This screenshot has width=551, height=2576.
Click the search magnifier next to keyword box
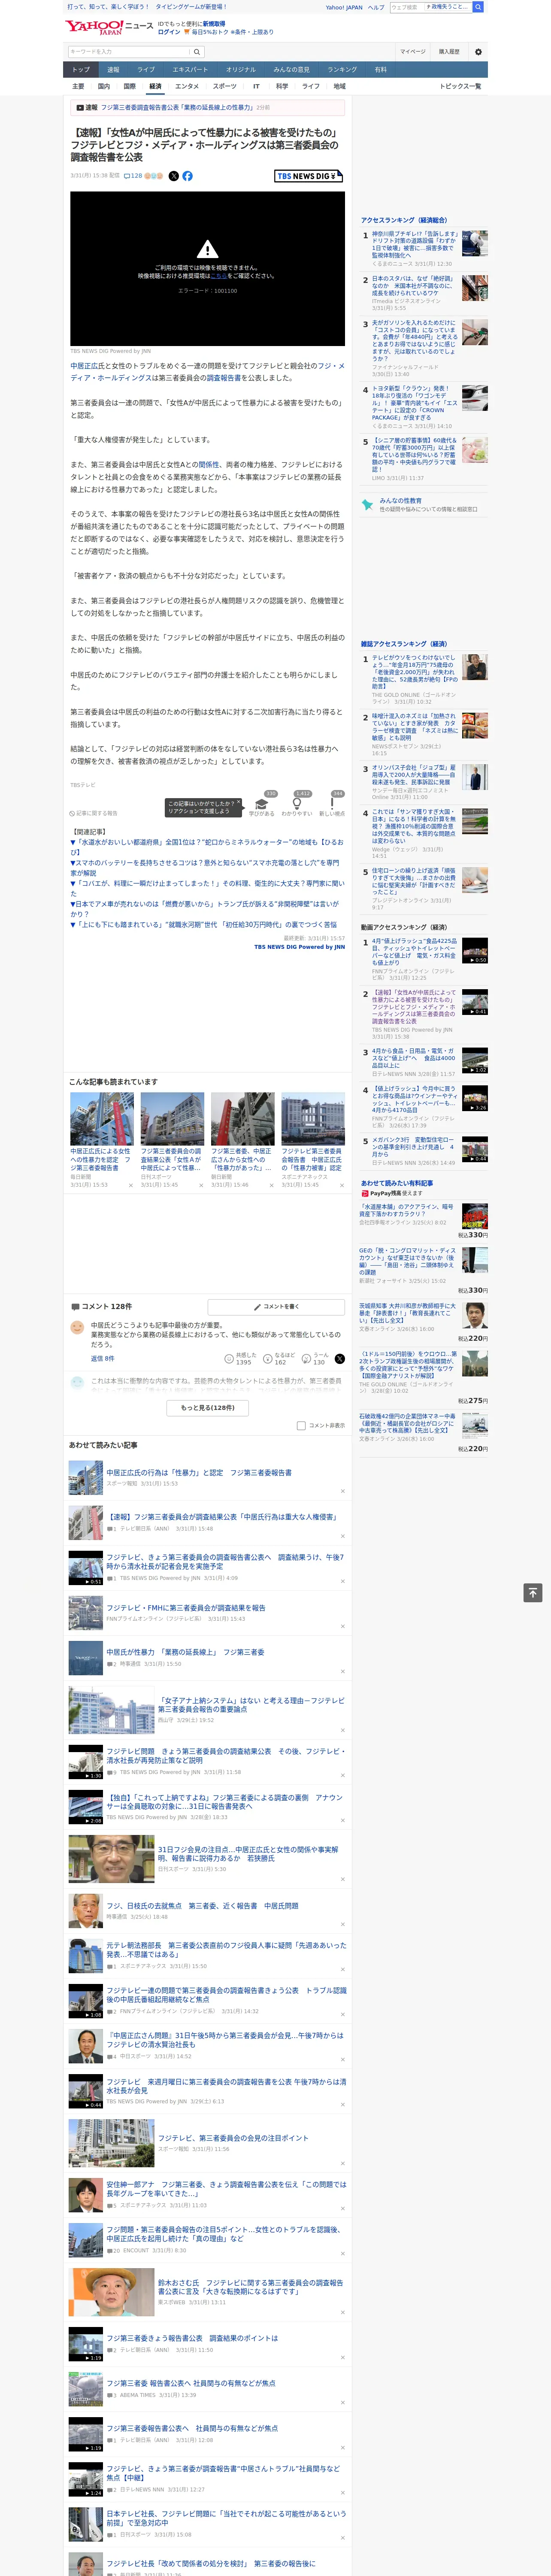click(197, 52)
